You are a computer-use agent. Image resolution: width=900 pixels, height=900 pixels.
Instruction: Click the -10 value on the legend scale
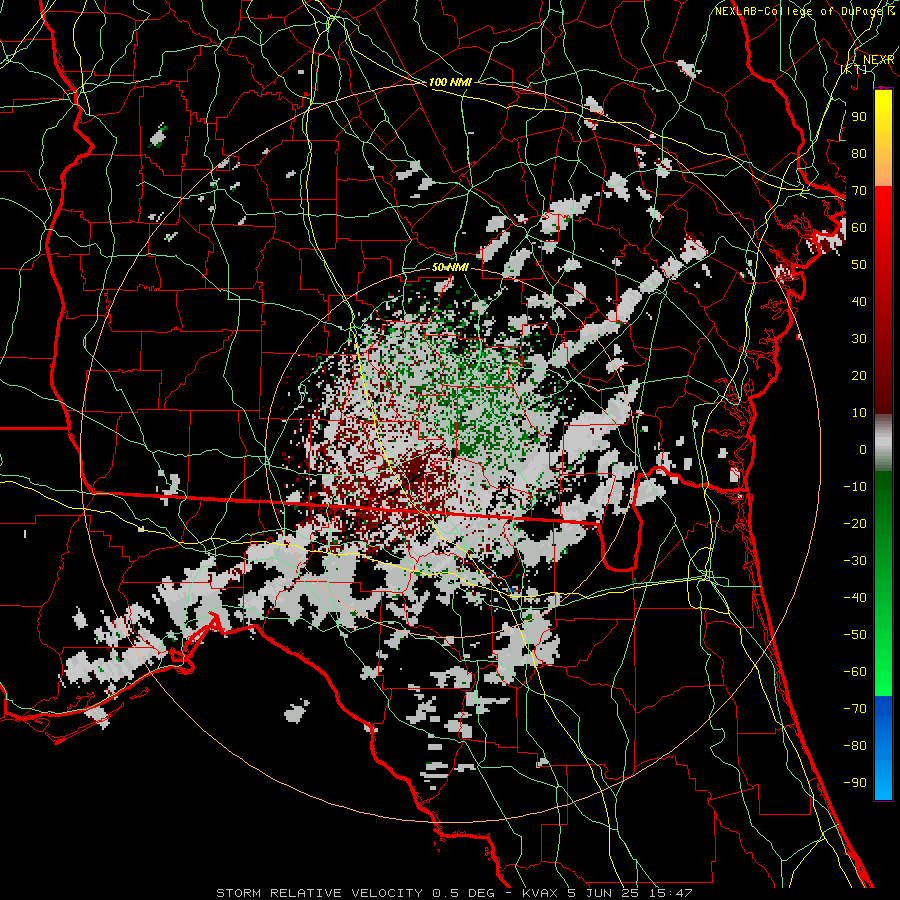click(855, 487)
